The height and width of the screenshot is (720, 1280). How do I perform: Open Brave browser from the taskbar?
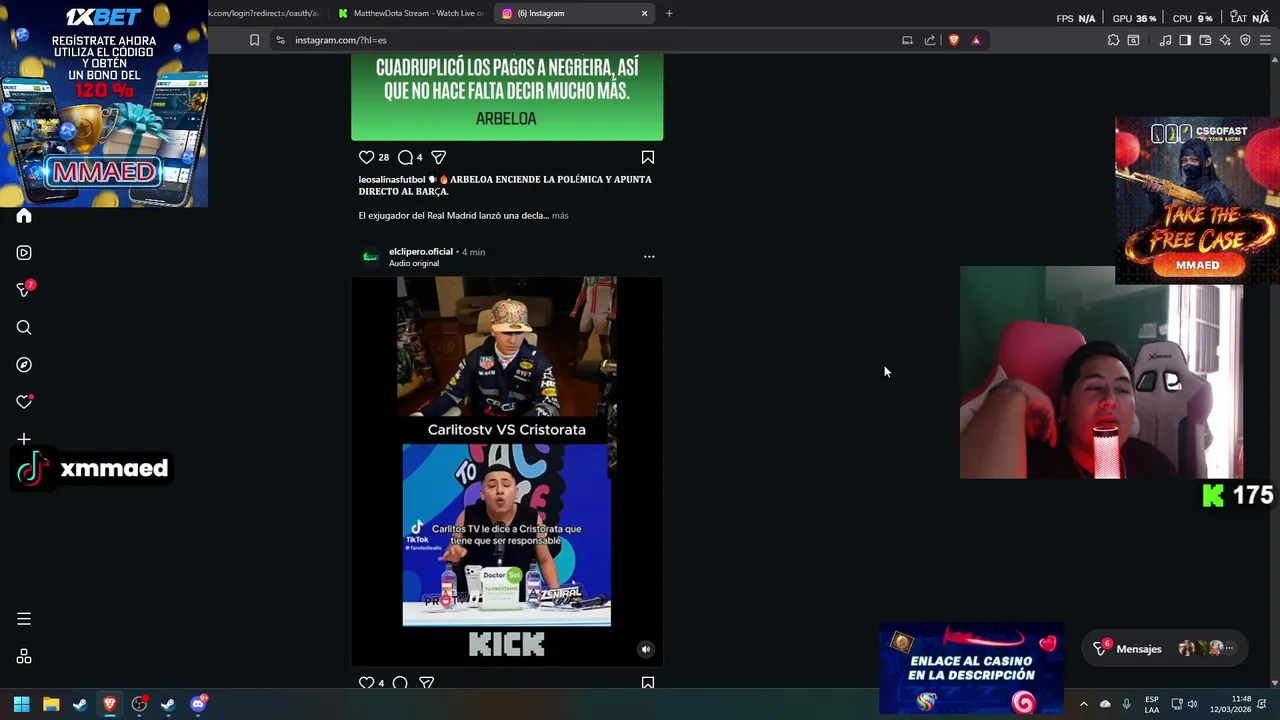(110, 704)
